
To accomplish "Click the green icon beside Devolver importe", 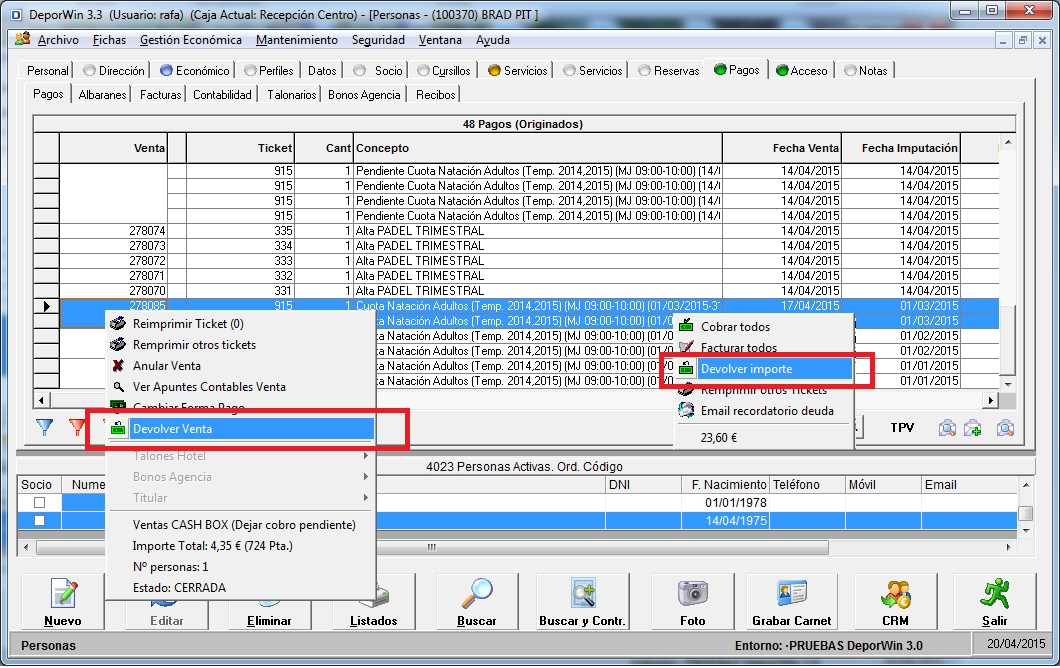I will (686, 368).
